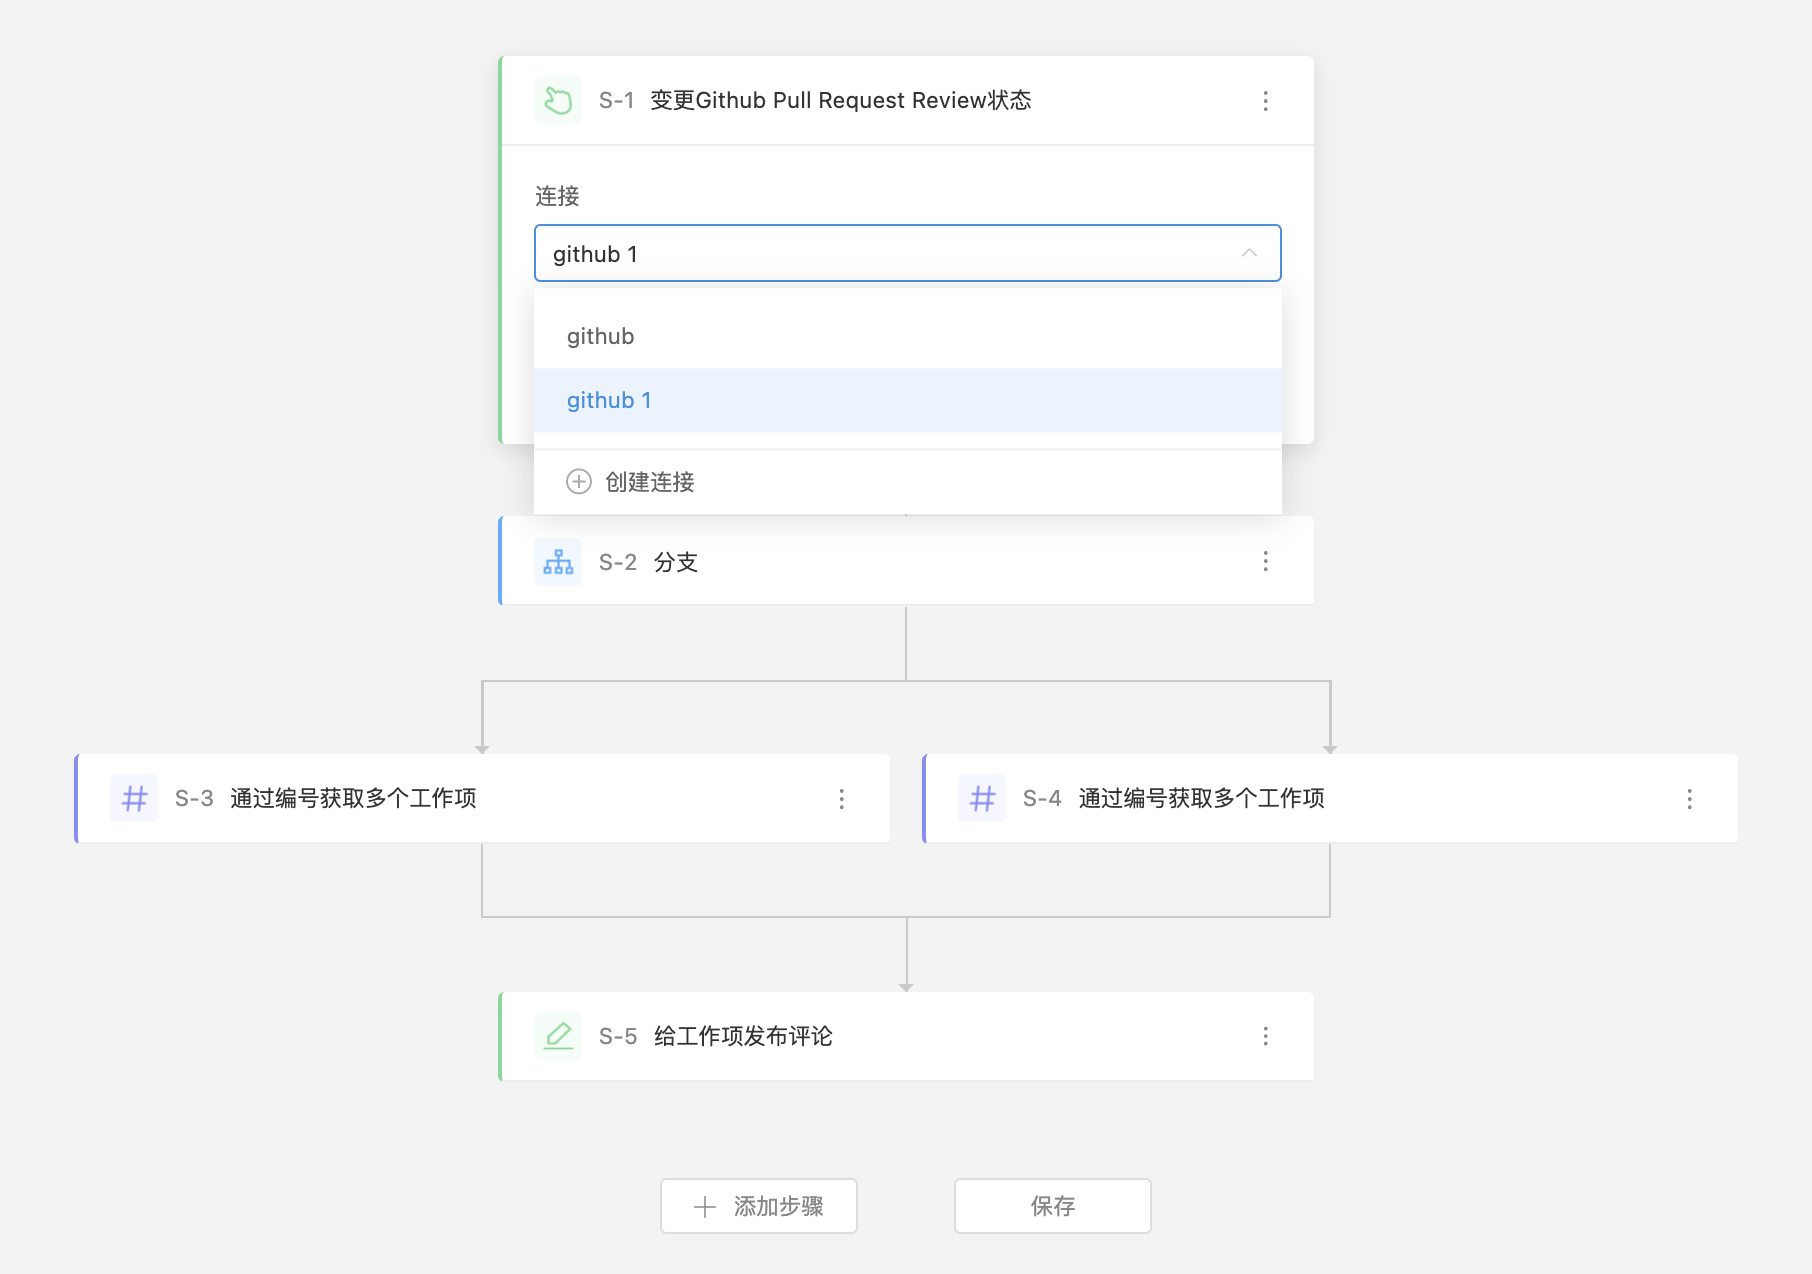Select the github connection option
1812x1274 pixels.
pos(908,336)
